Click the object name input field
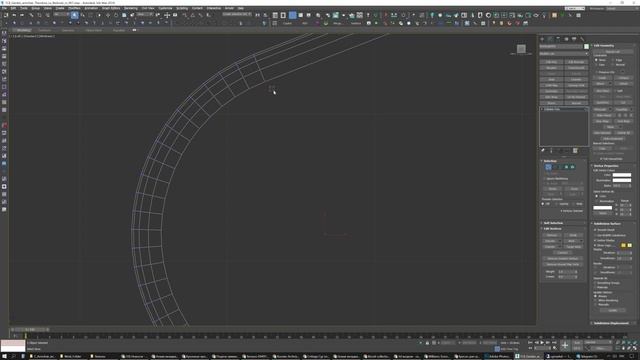 tap(561, 47)
